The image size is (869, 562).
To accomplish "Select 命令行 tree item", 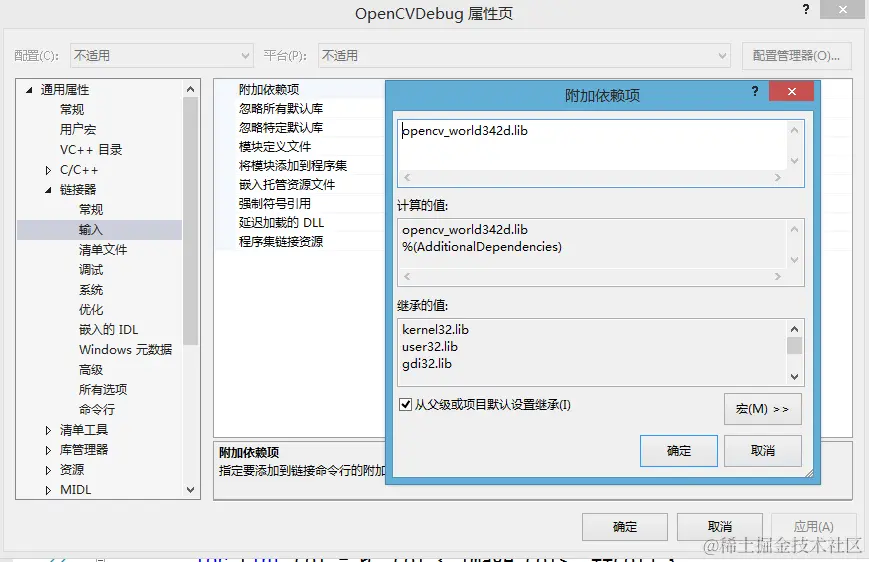I will pos(97,410).
